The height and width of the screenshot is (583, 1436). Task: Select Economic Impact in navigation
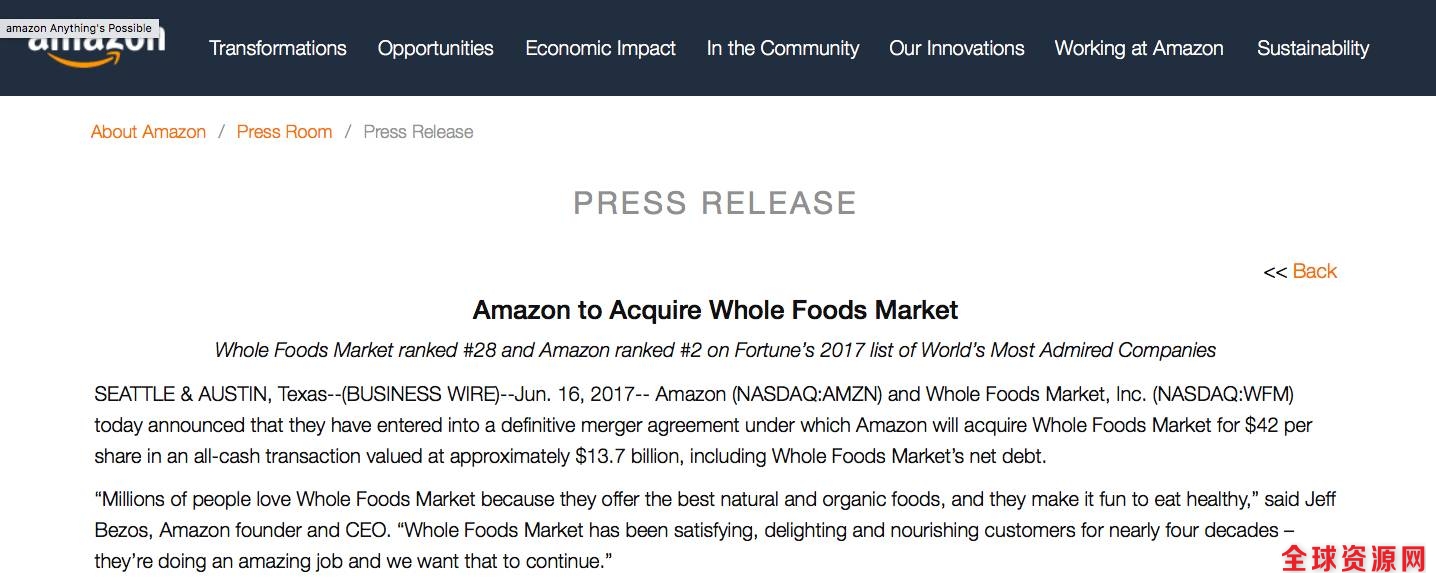[601, 48]
